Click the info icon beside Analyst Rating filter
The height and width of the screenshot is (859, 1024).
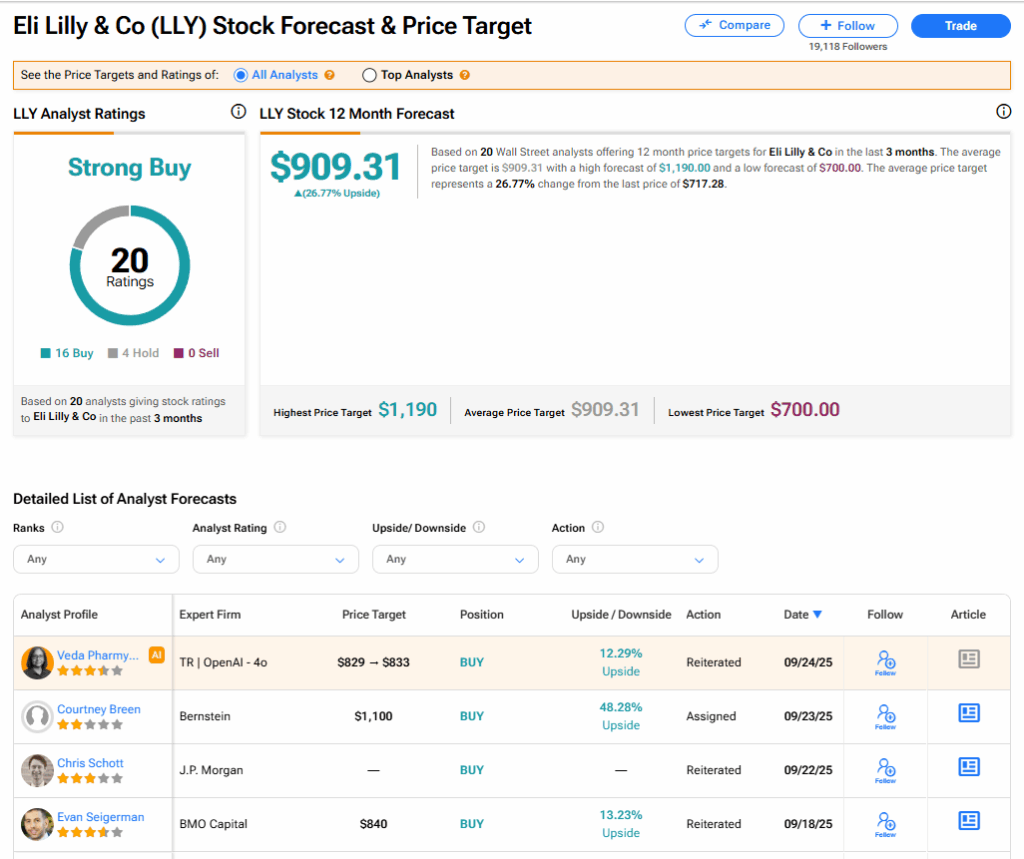tap(280, 527)
